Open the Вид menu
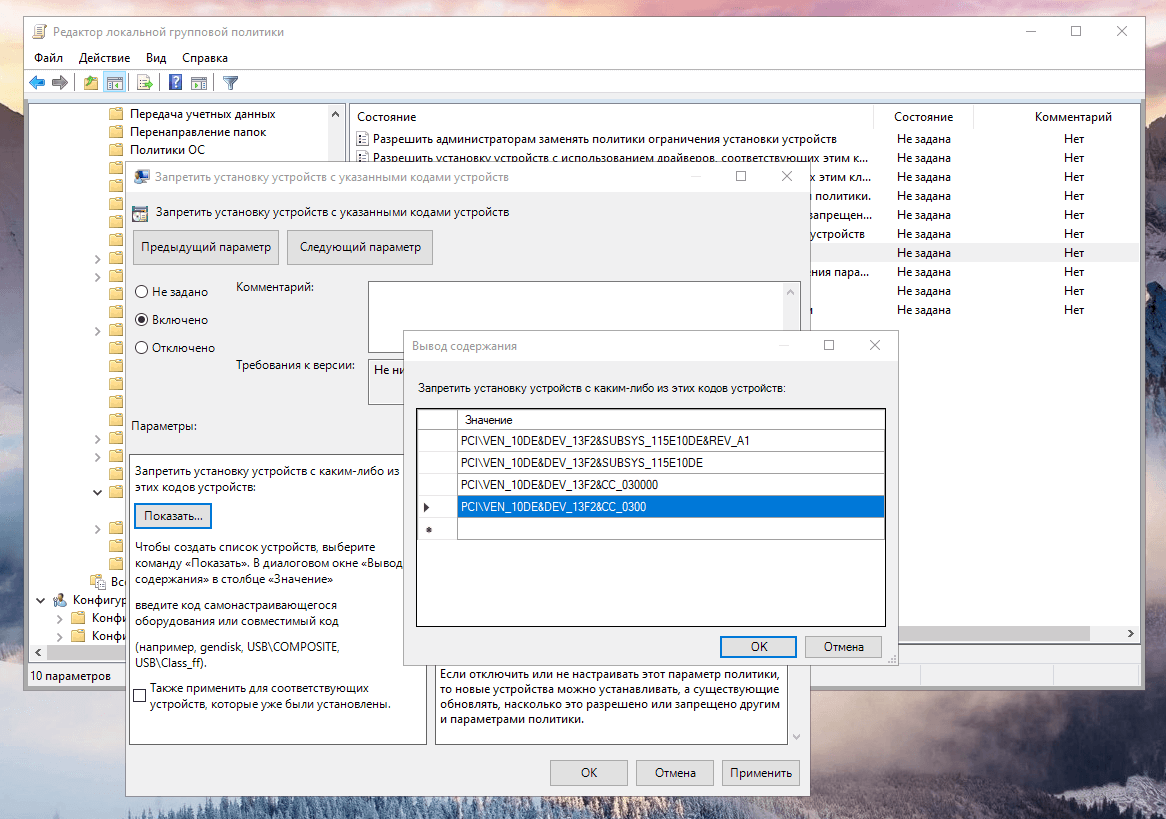 click(x=156, y=57)
